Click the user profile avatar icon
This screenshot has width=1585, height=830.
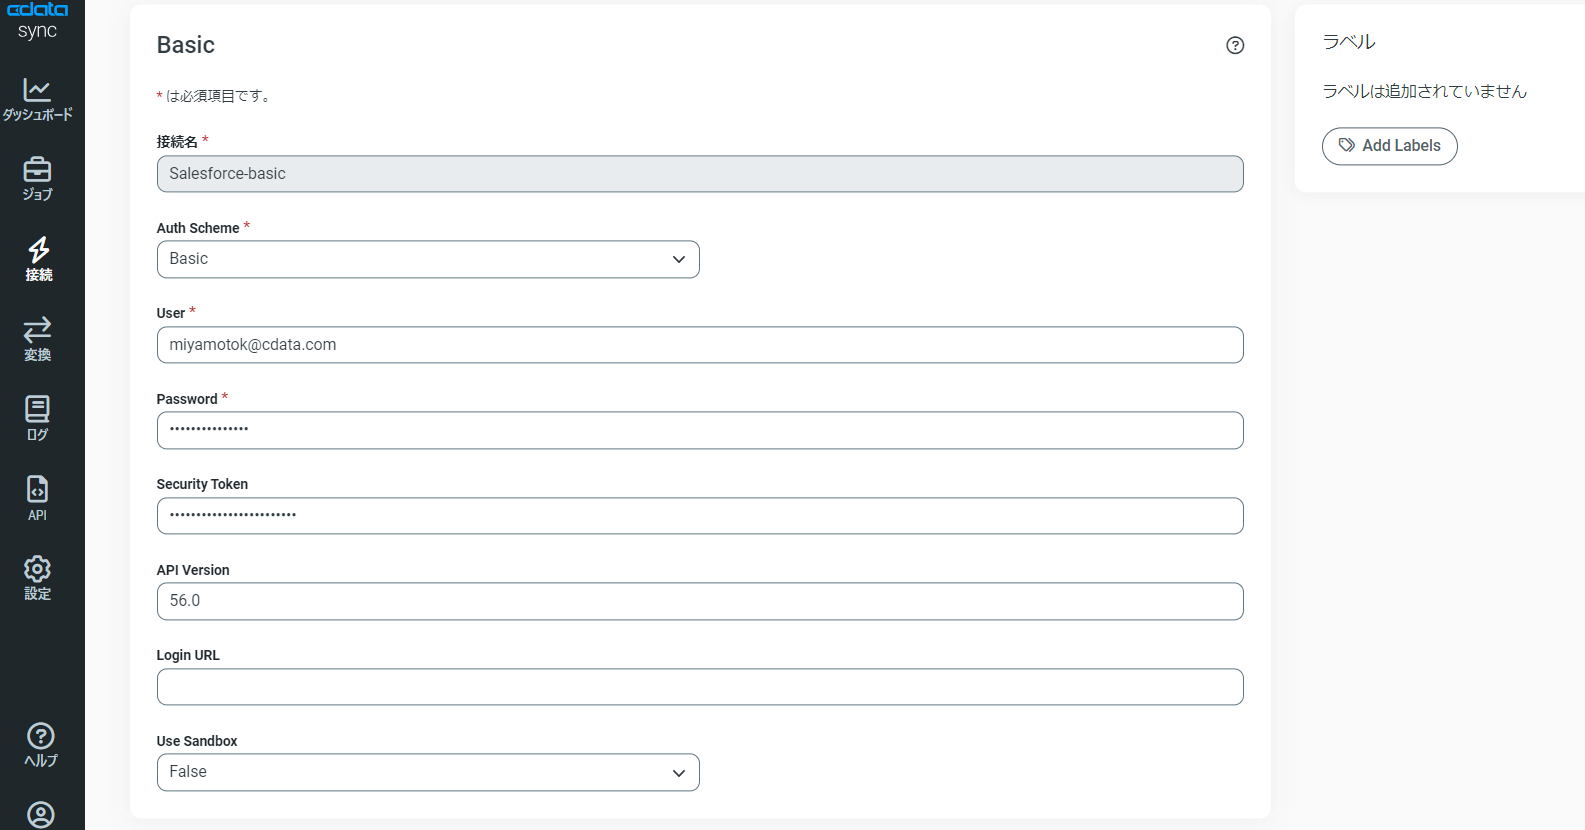(x=40, y=814)
